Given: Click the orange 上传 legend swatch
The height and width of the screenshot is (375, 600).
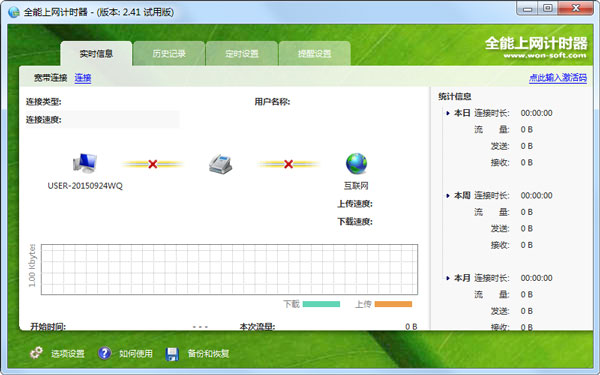Looking at the screenshot, I should pyautogui.click(x=393, y=304).
